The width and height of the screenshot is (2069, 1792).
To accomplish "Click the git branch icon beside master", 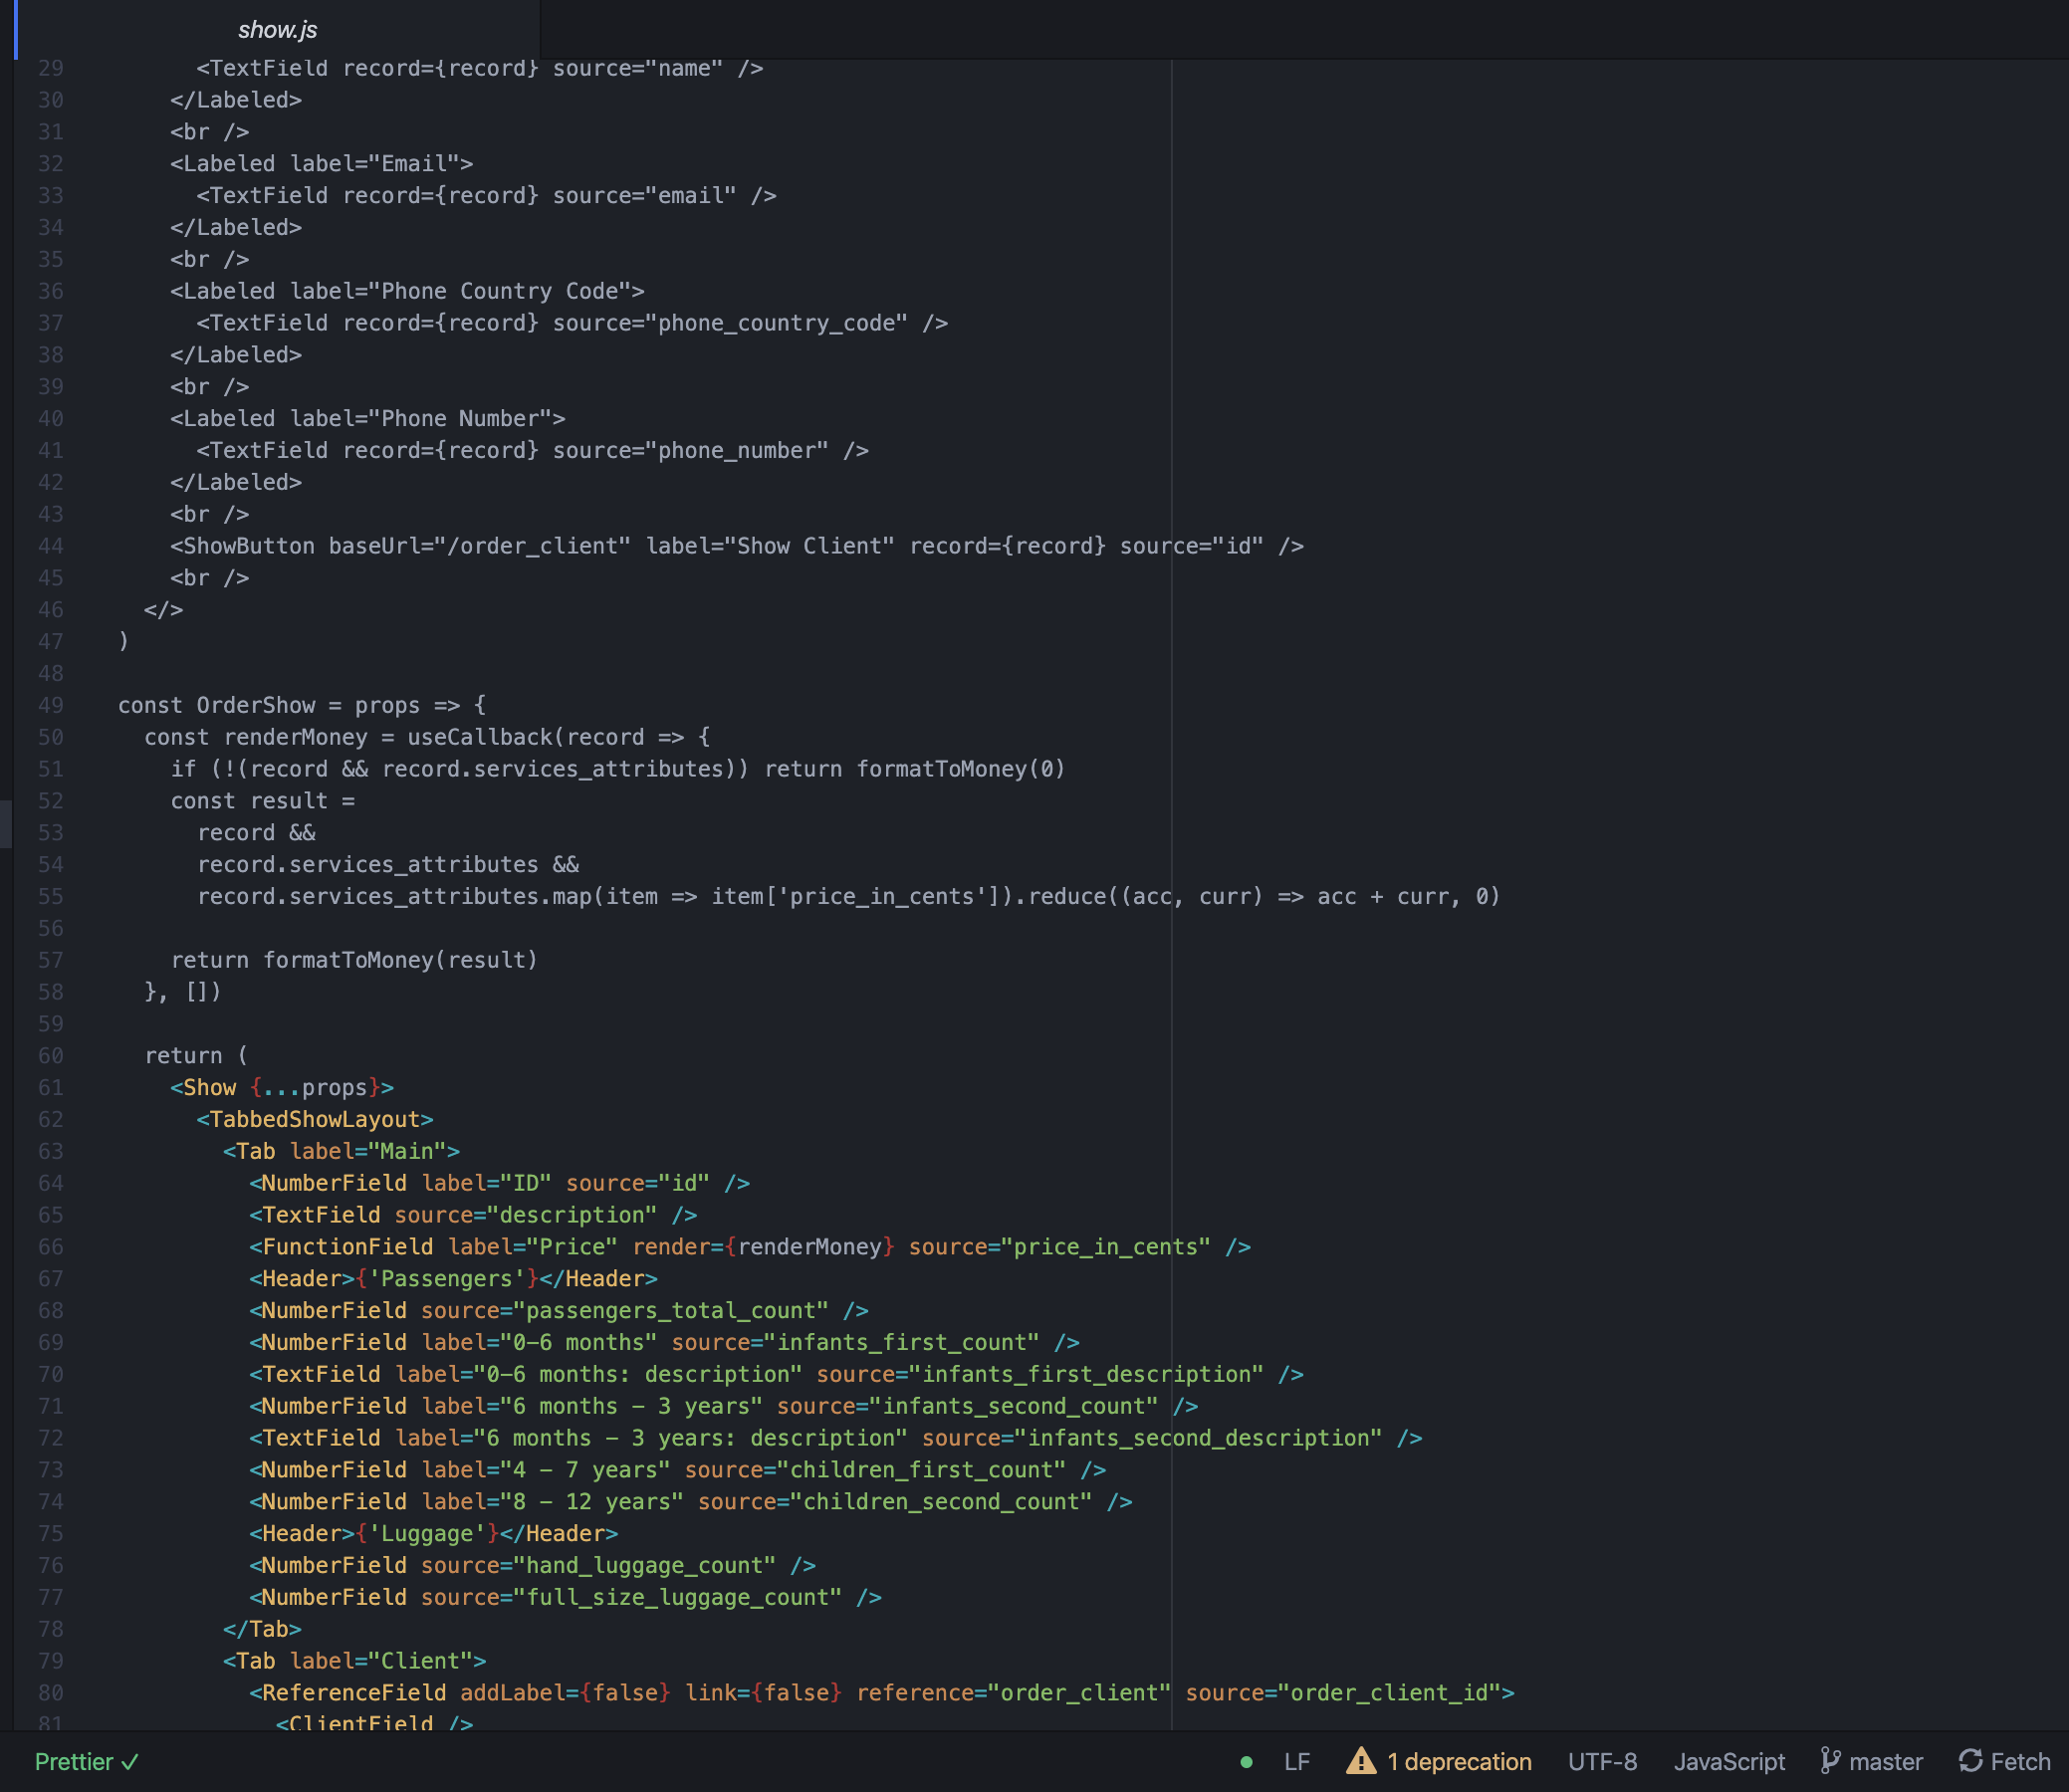I will pos(1833,1761).
